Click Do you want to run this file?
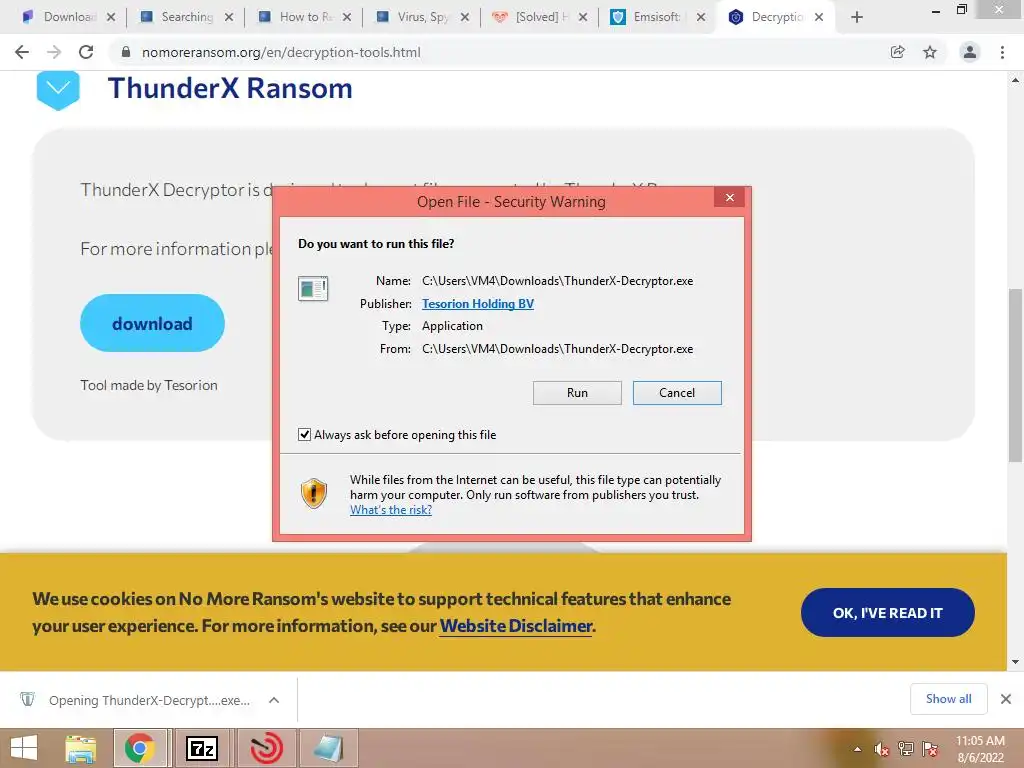The height and width of the screenshot is (768, 1024). point(376,244)
